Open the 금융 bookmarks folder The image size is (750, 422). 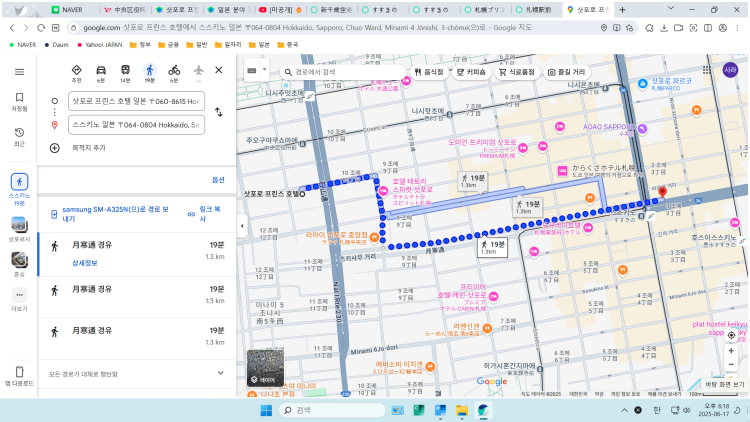[x=168, y=44]
